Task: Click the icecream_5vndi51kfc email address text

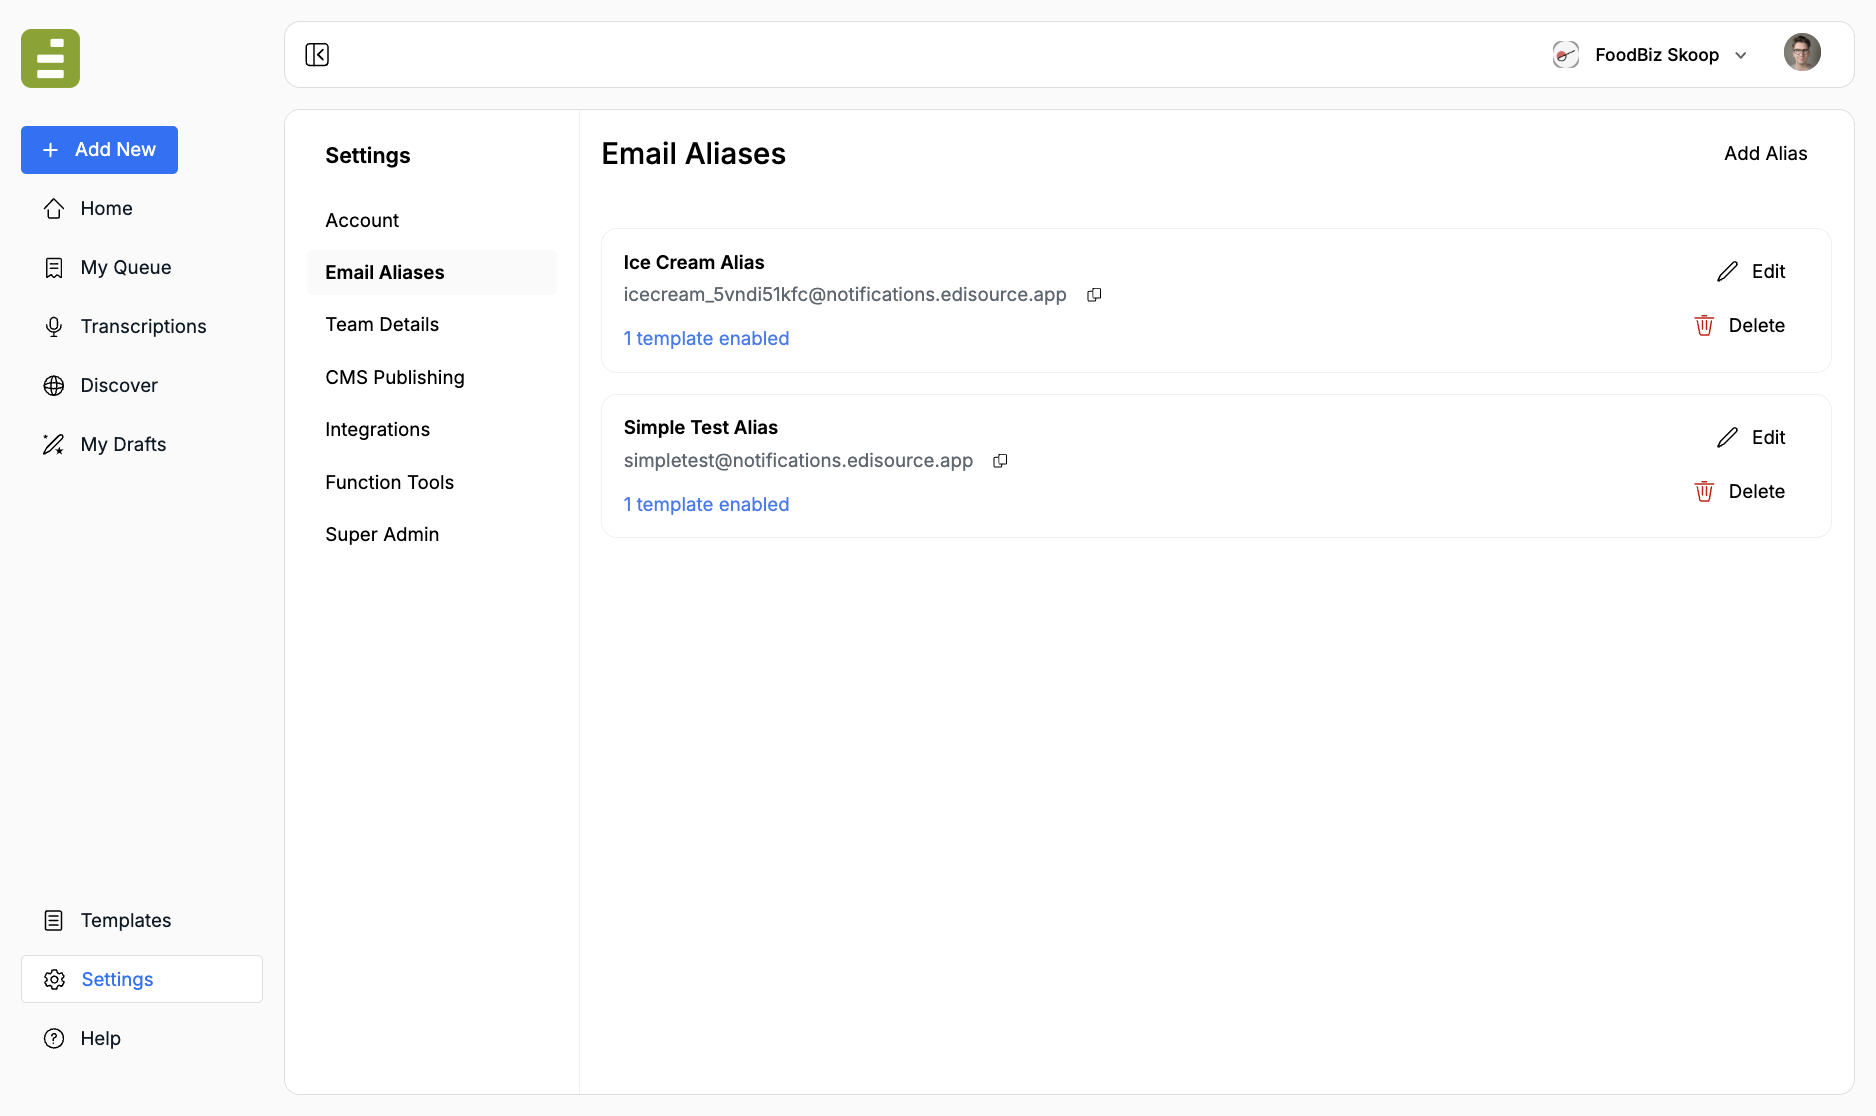Action: 845,295
